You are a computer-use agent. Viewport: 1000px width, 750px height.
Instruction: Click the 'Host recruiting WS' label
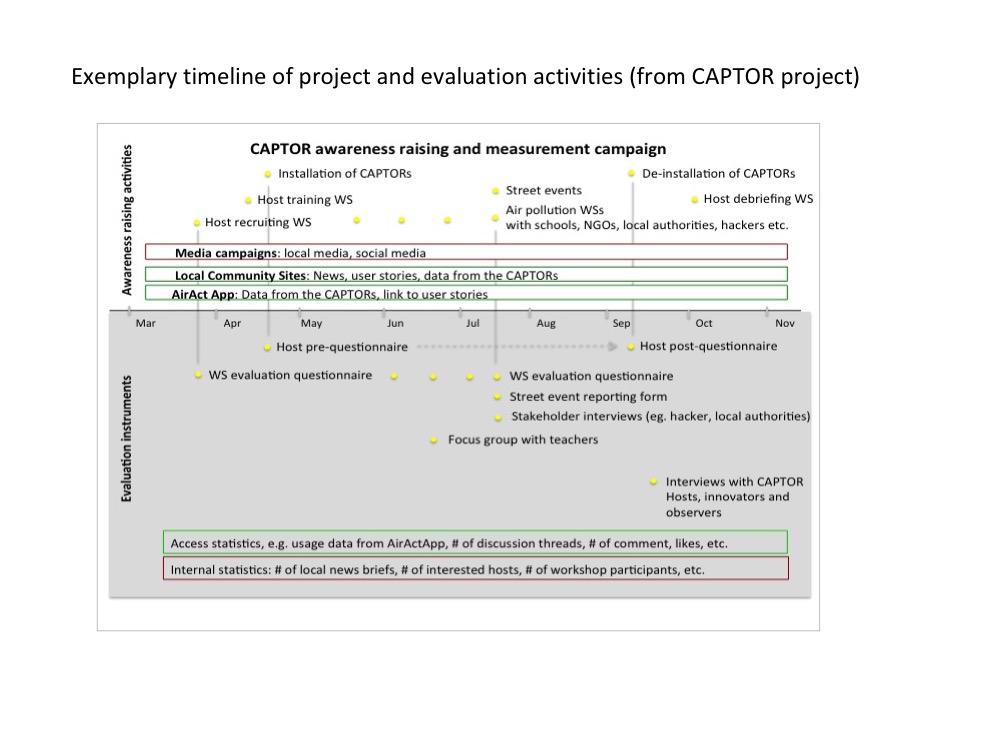tap(258, 222)
